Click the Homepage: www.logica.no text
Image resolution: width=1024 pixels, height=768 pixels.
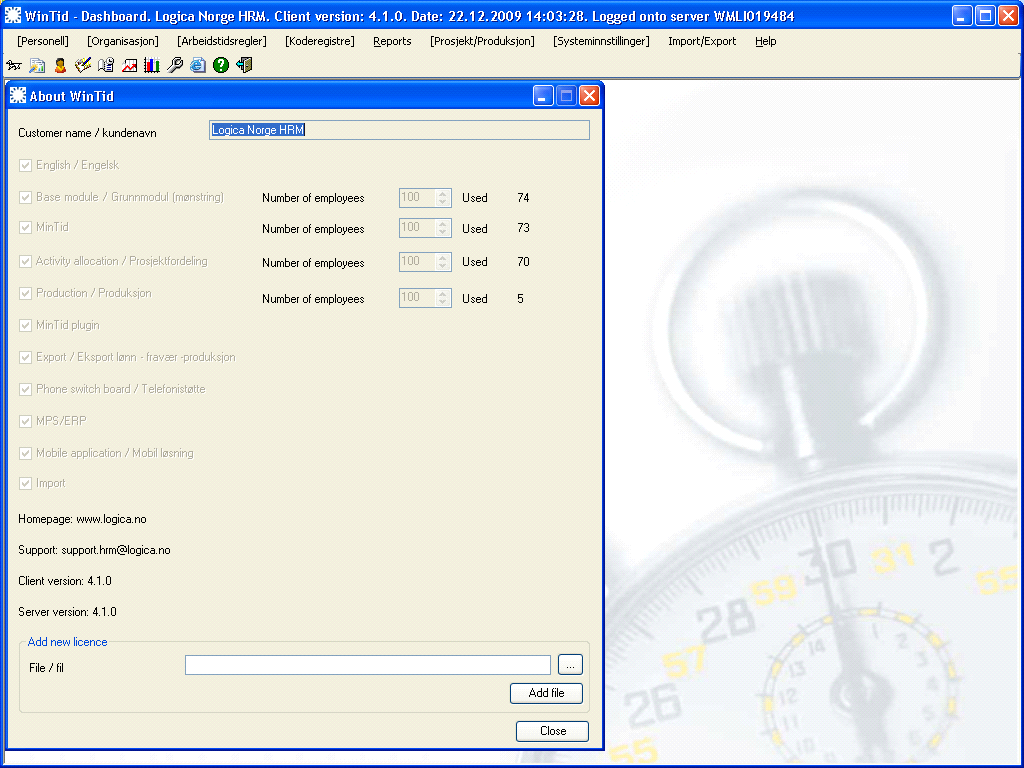point(82,519)
